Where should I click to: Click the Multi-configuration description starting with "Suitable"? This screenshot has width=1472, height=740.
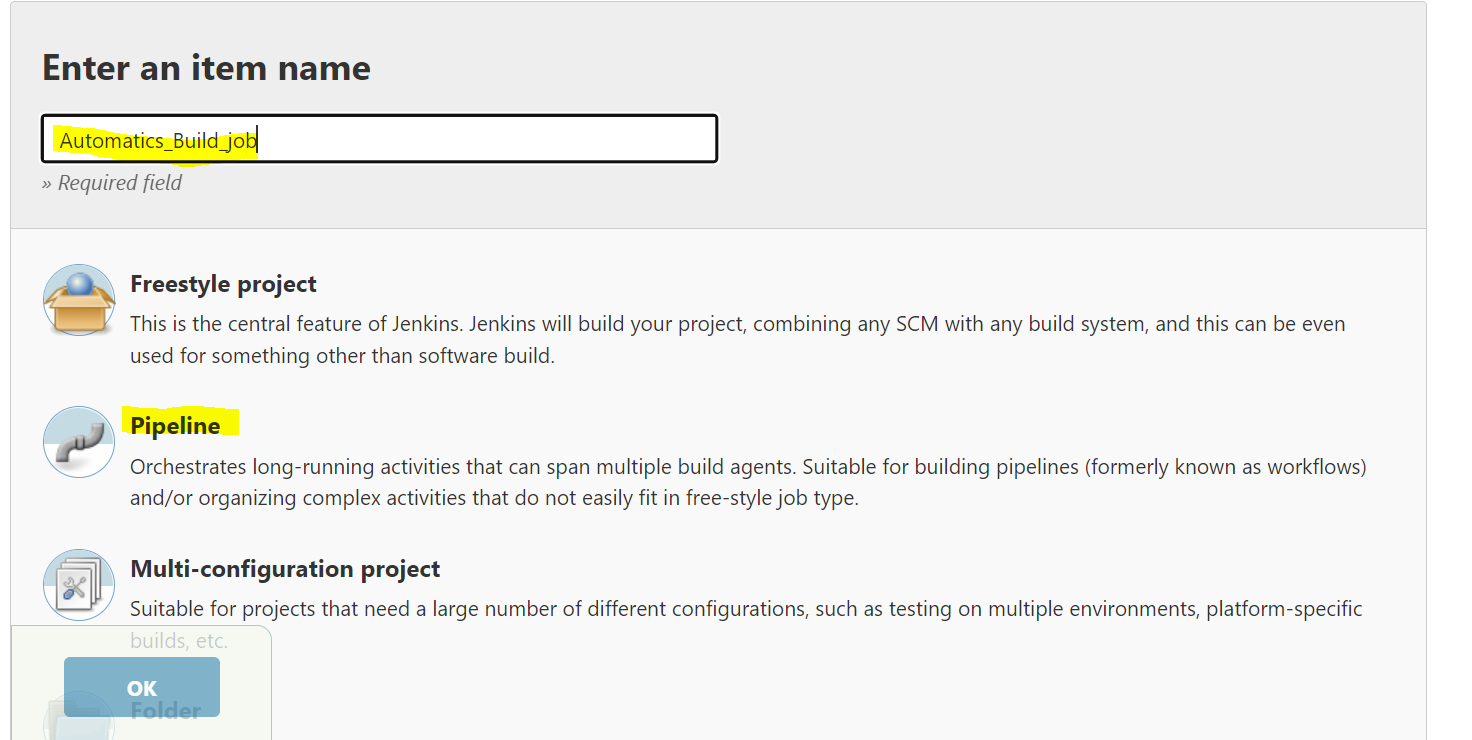point(745,609)
